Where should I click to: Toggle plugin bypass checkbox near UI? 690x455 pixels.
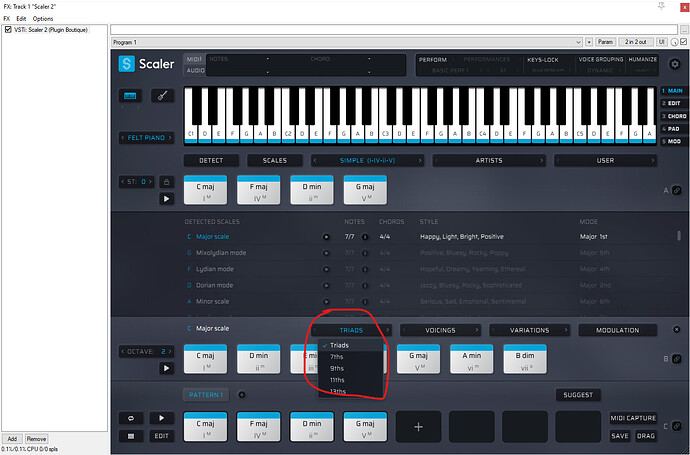(683, 42)
